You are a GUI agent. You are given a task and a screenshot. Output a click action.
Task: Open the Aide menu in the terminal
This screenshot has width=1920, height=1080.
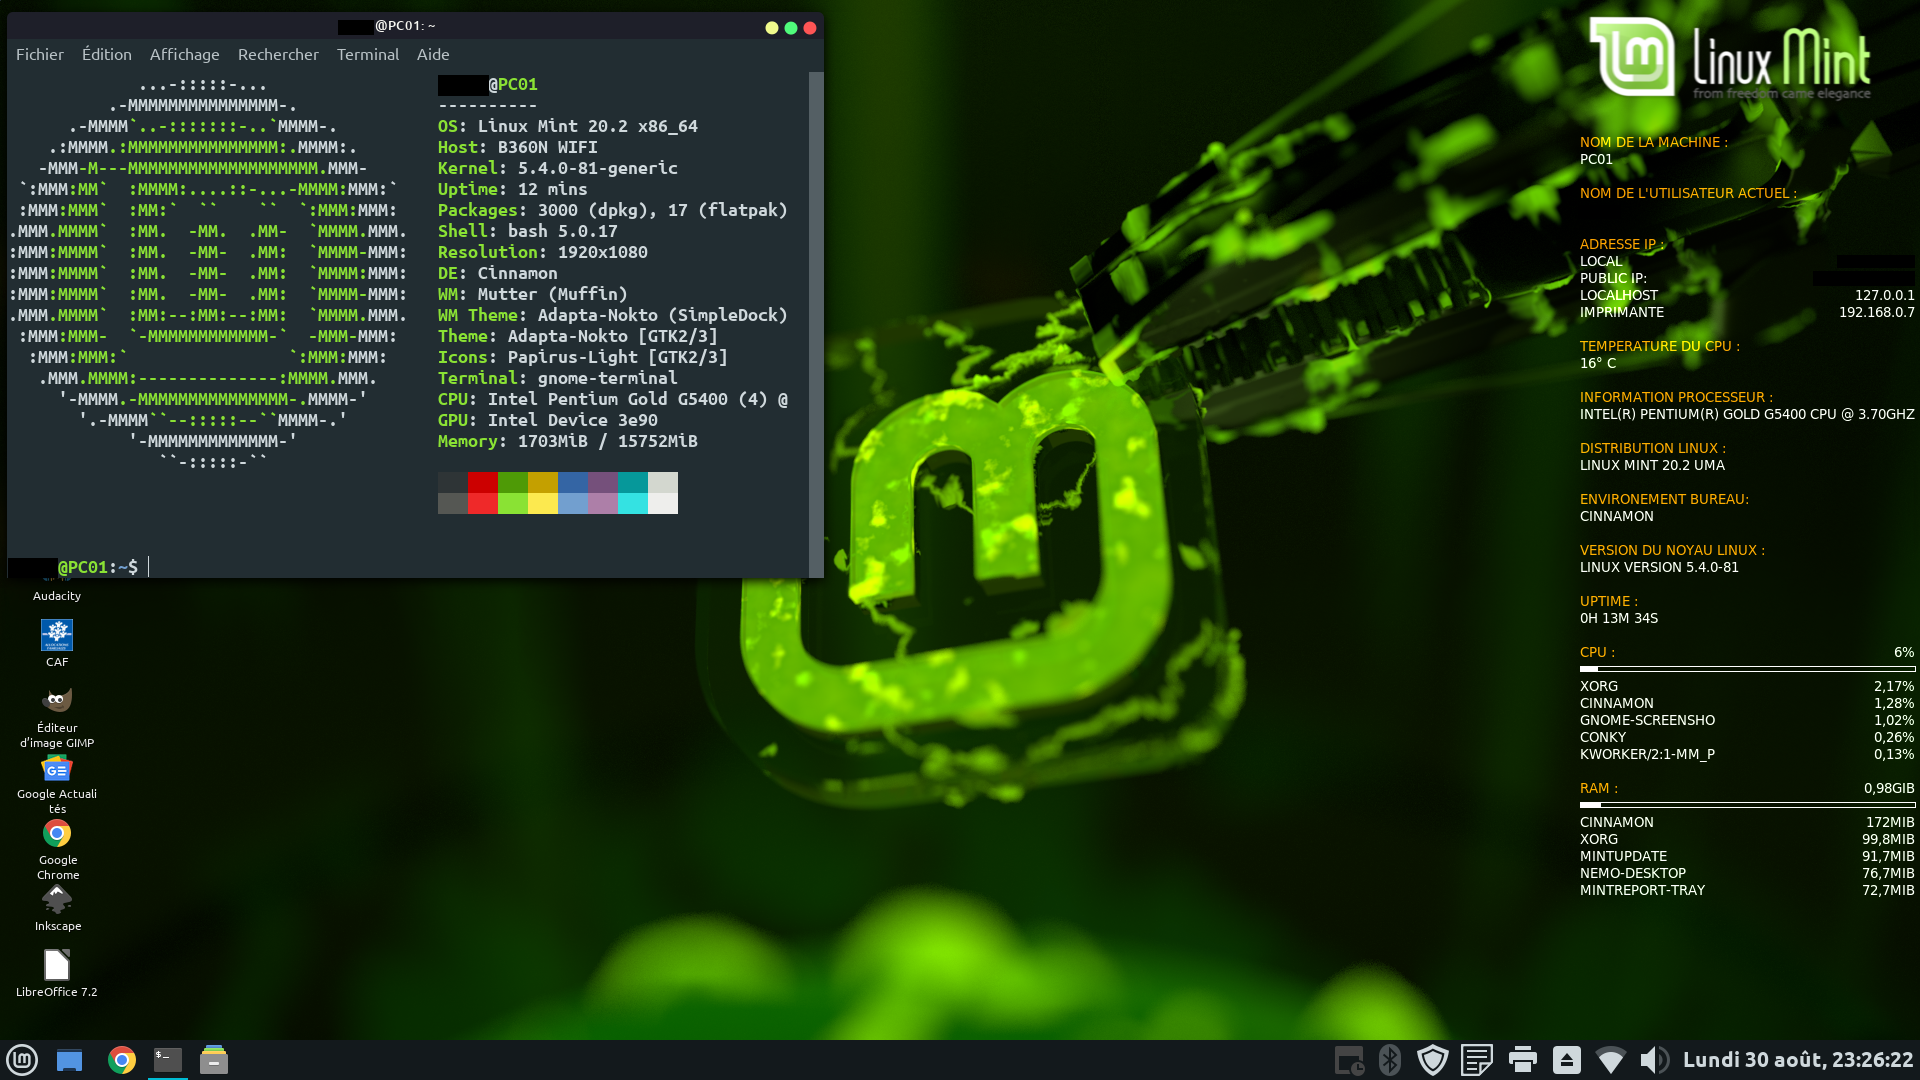pos(433,54)
